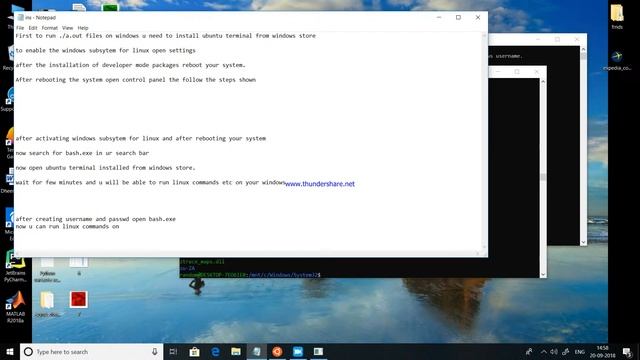
Task: Minimize the Notepad window
Action: 439,18
